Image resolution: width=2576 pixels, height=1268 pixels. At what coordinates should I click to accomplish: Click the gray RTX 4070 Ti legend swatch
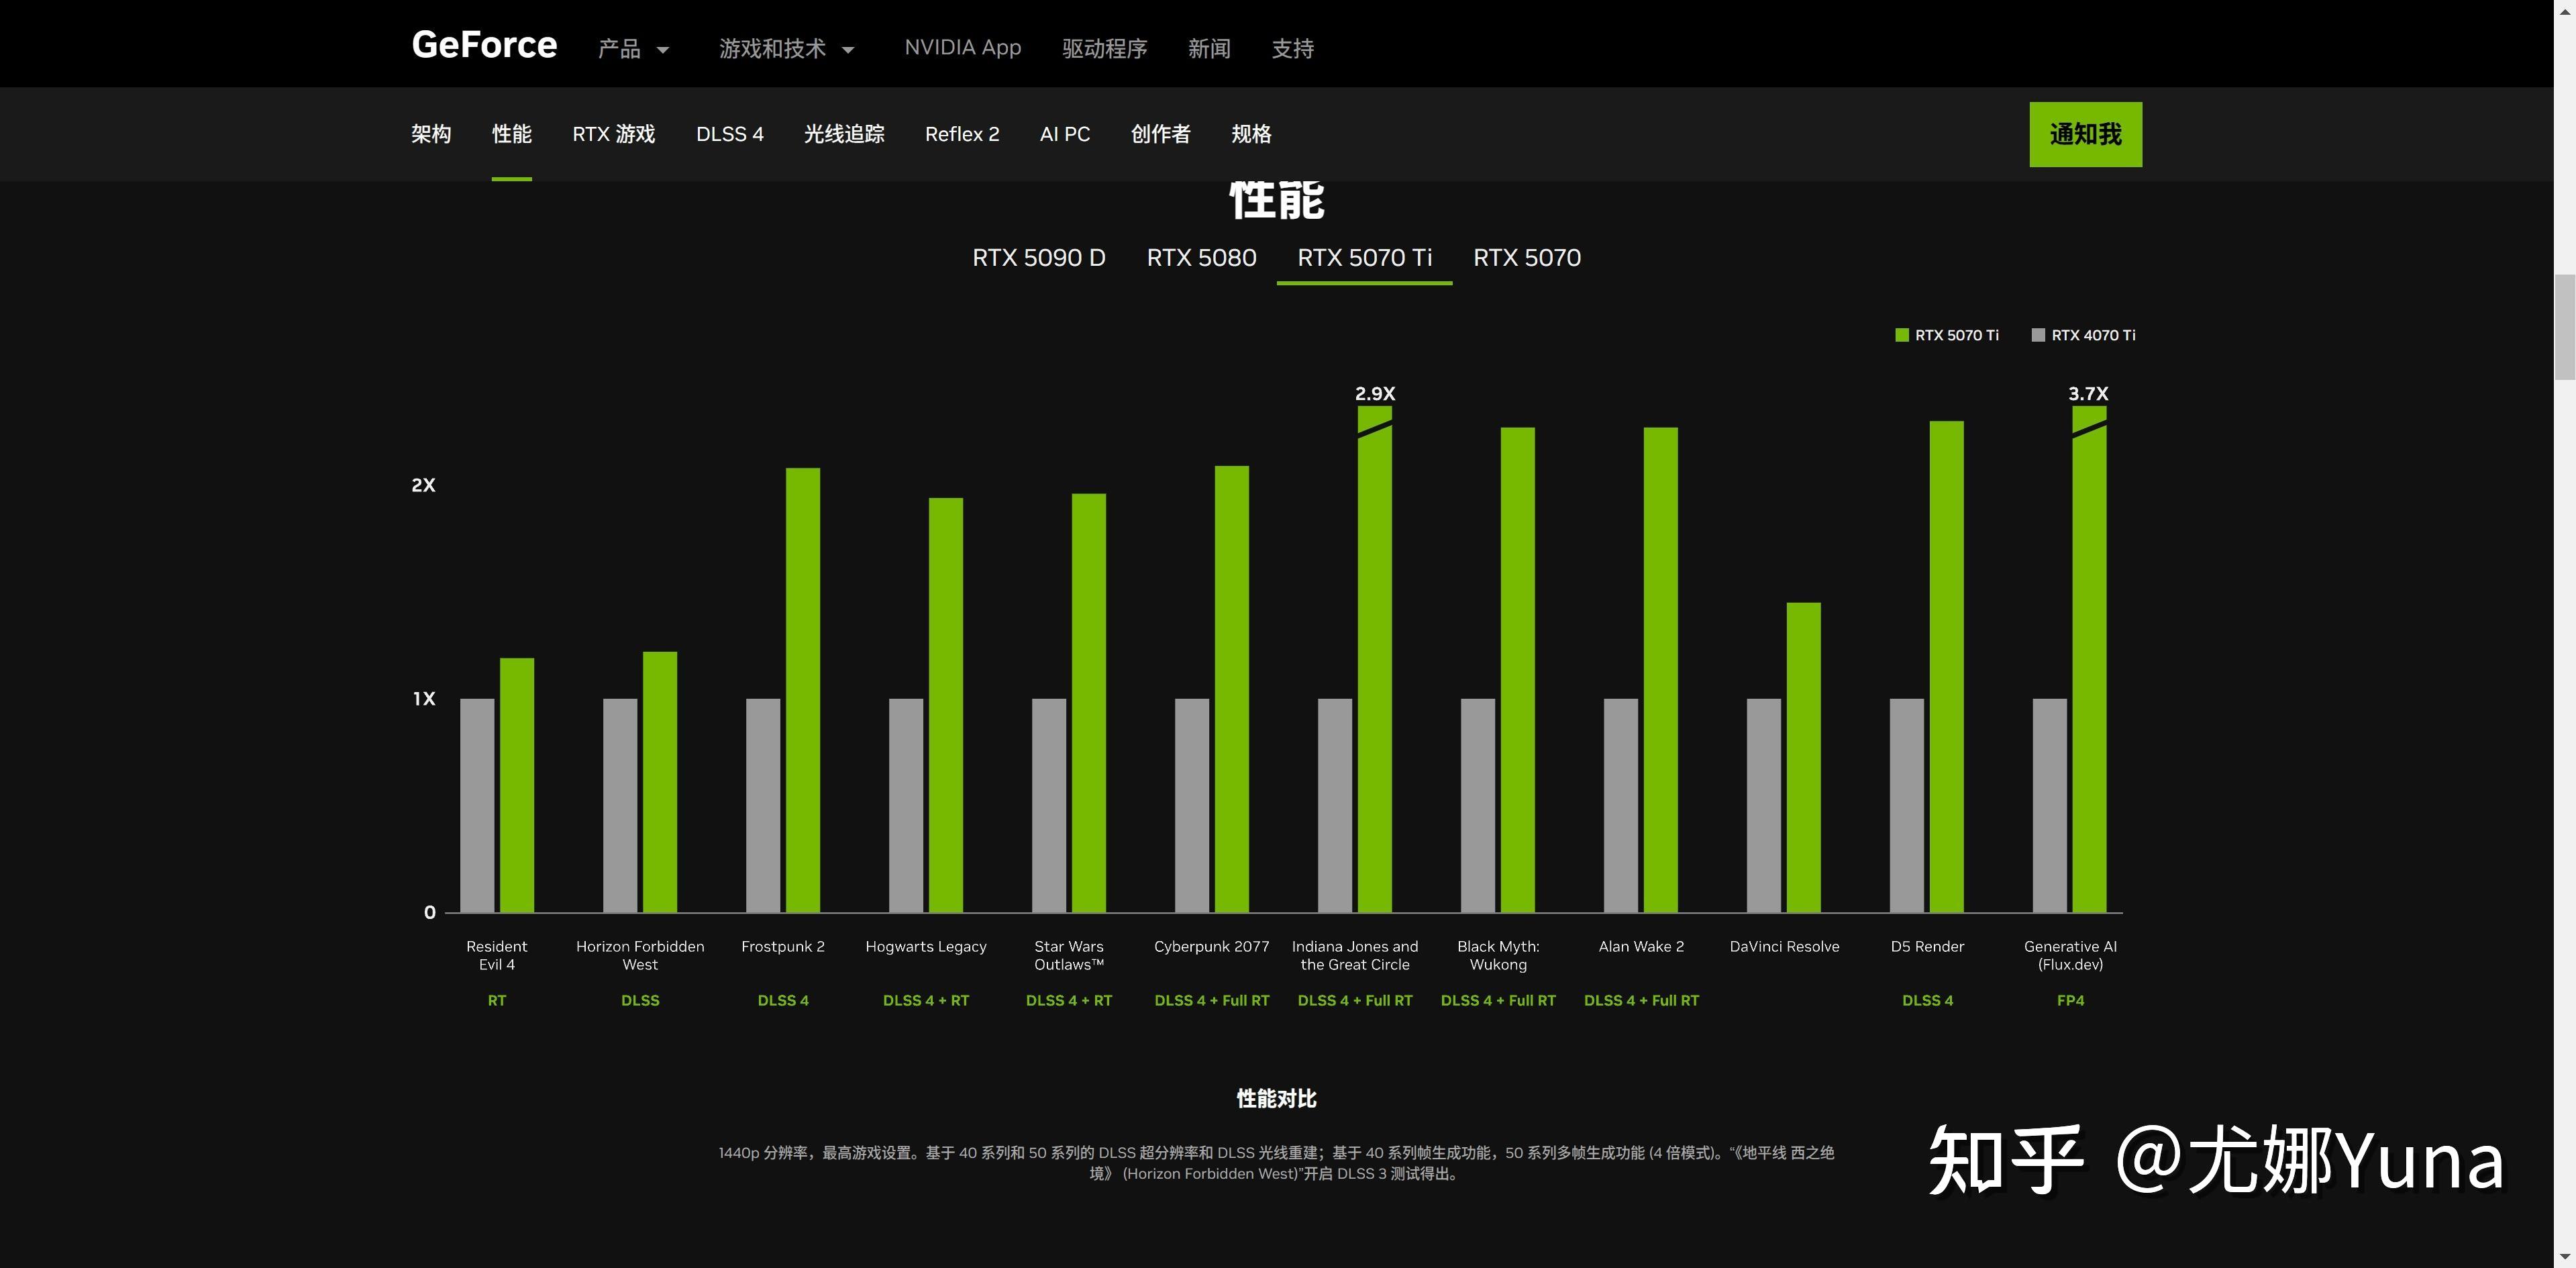pyautogui.click(x=2038, y=335)
